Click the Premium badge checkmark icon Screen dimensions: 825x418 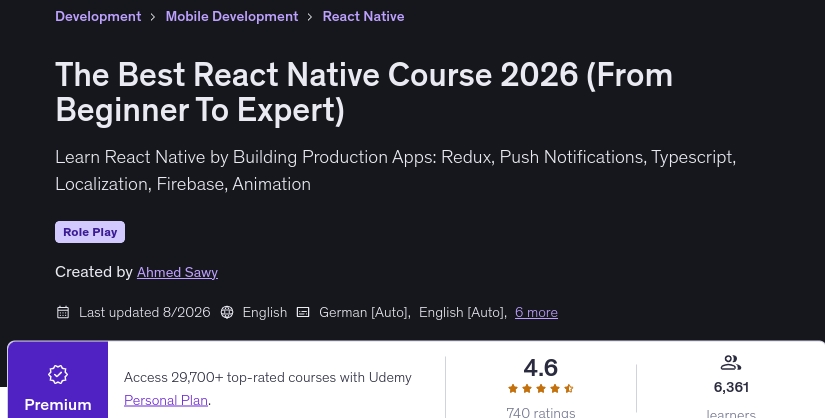tap(58, 374)
